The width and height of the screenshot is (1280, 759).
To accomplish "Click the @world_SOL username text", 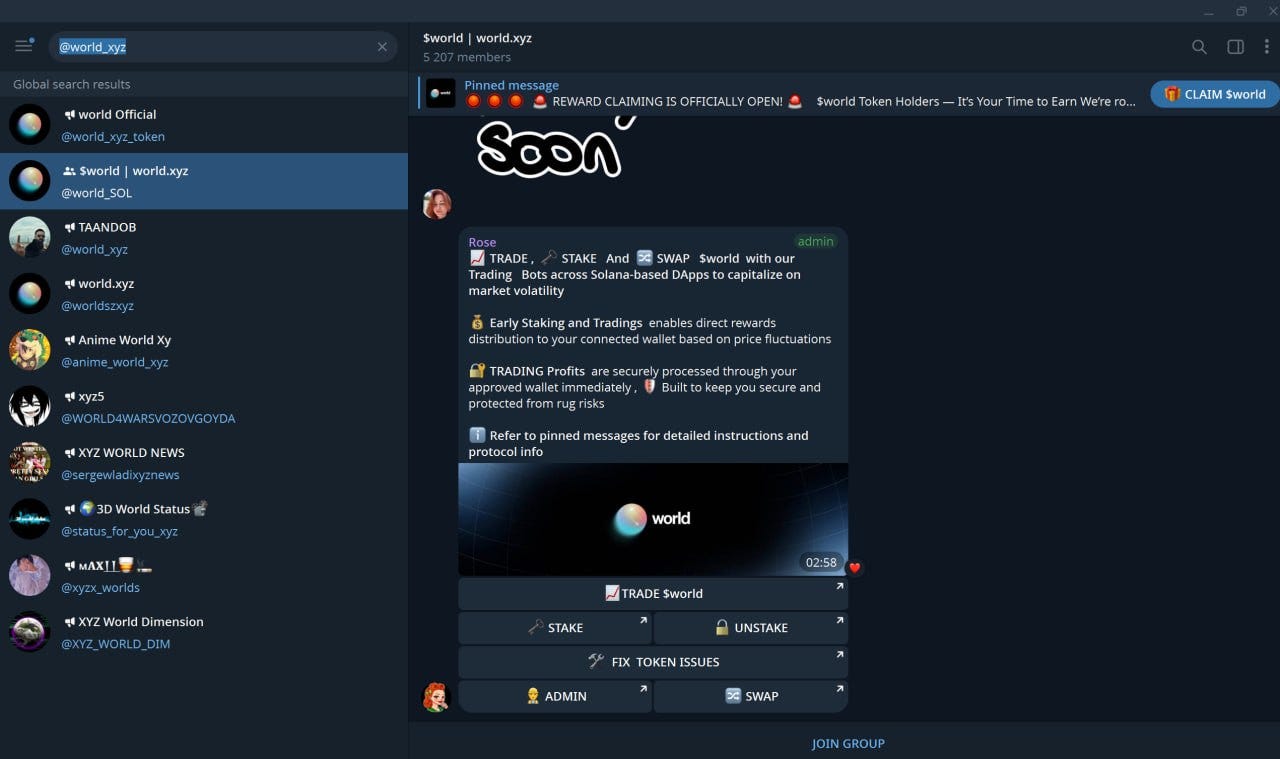I will 97,193.
